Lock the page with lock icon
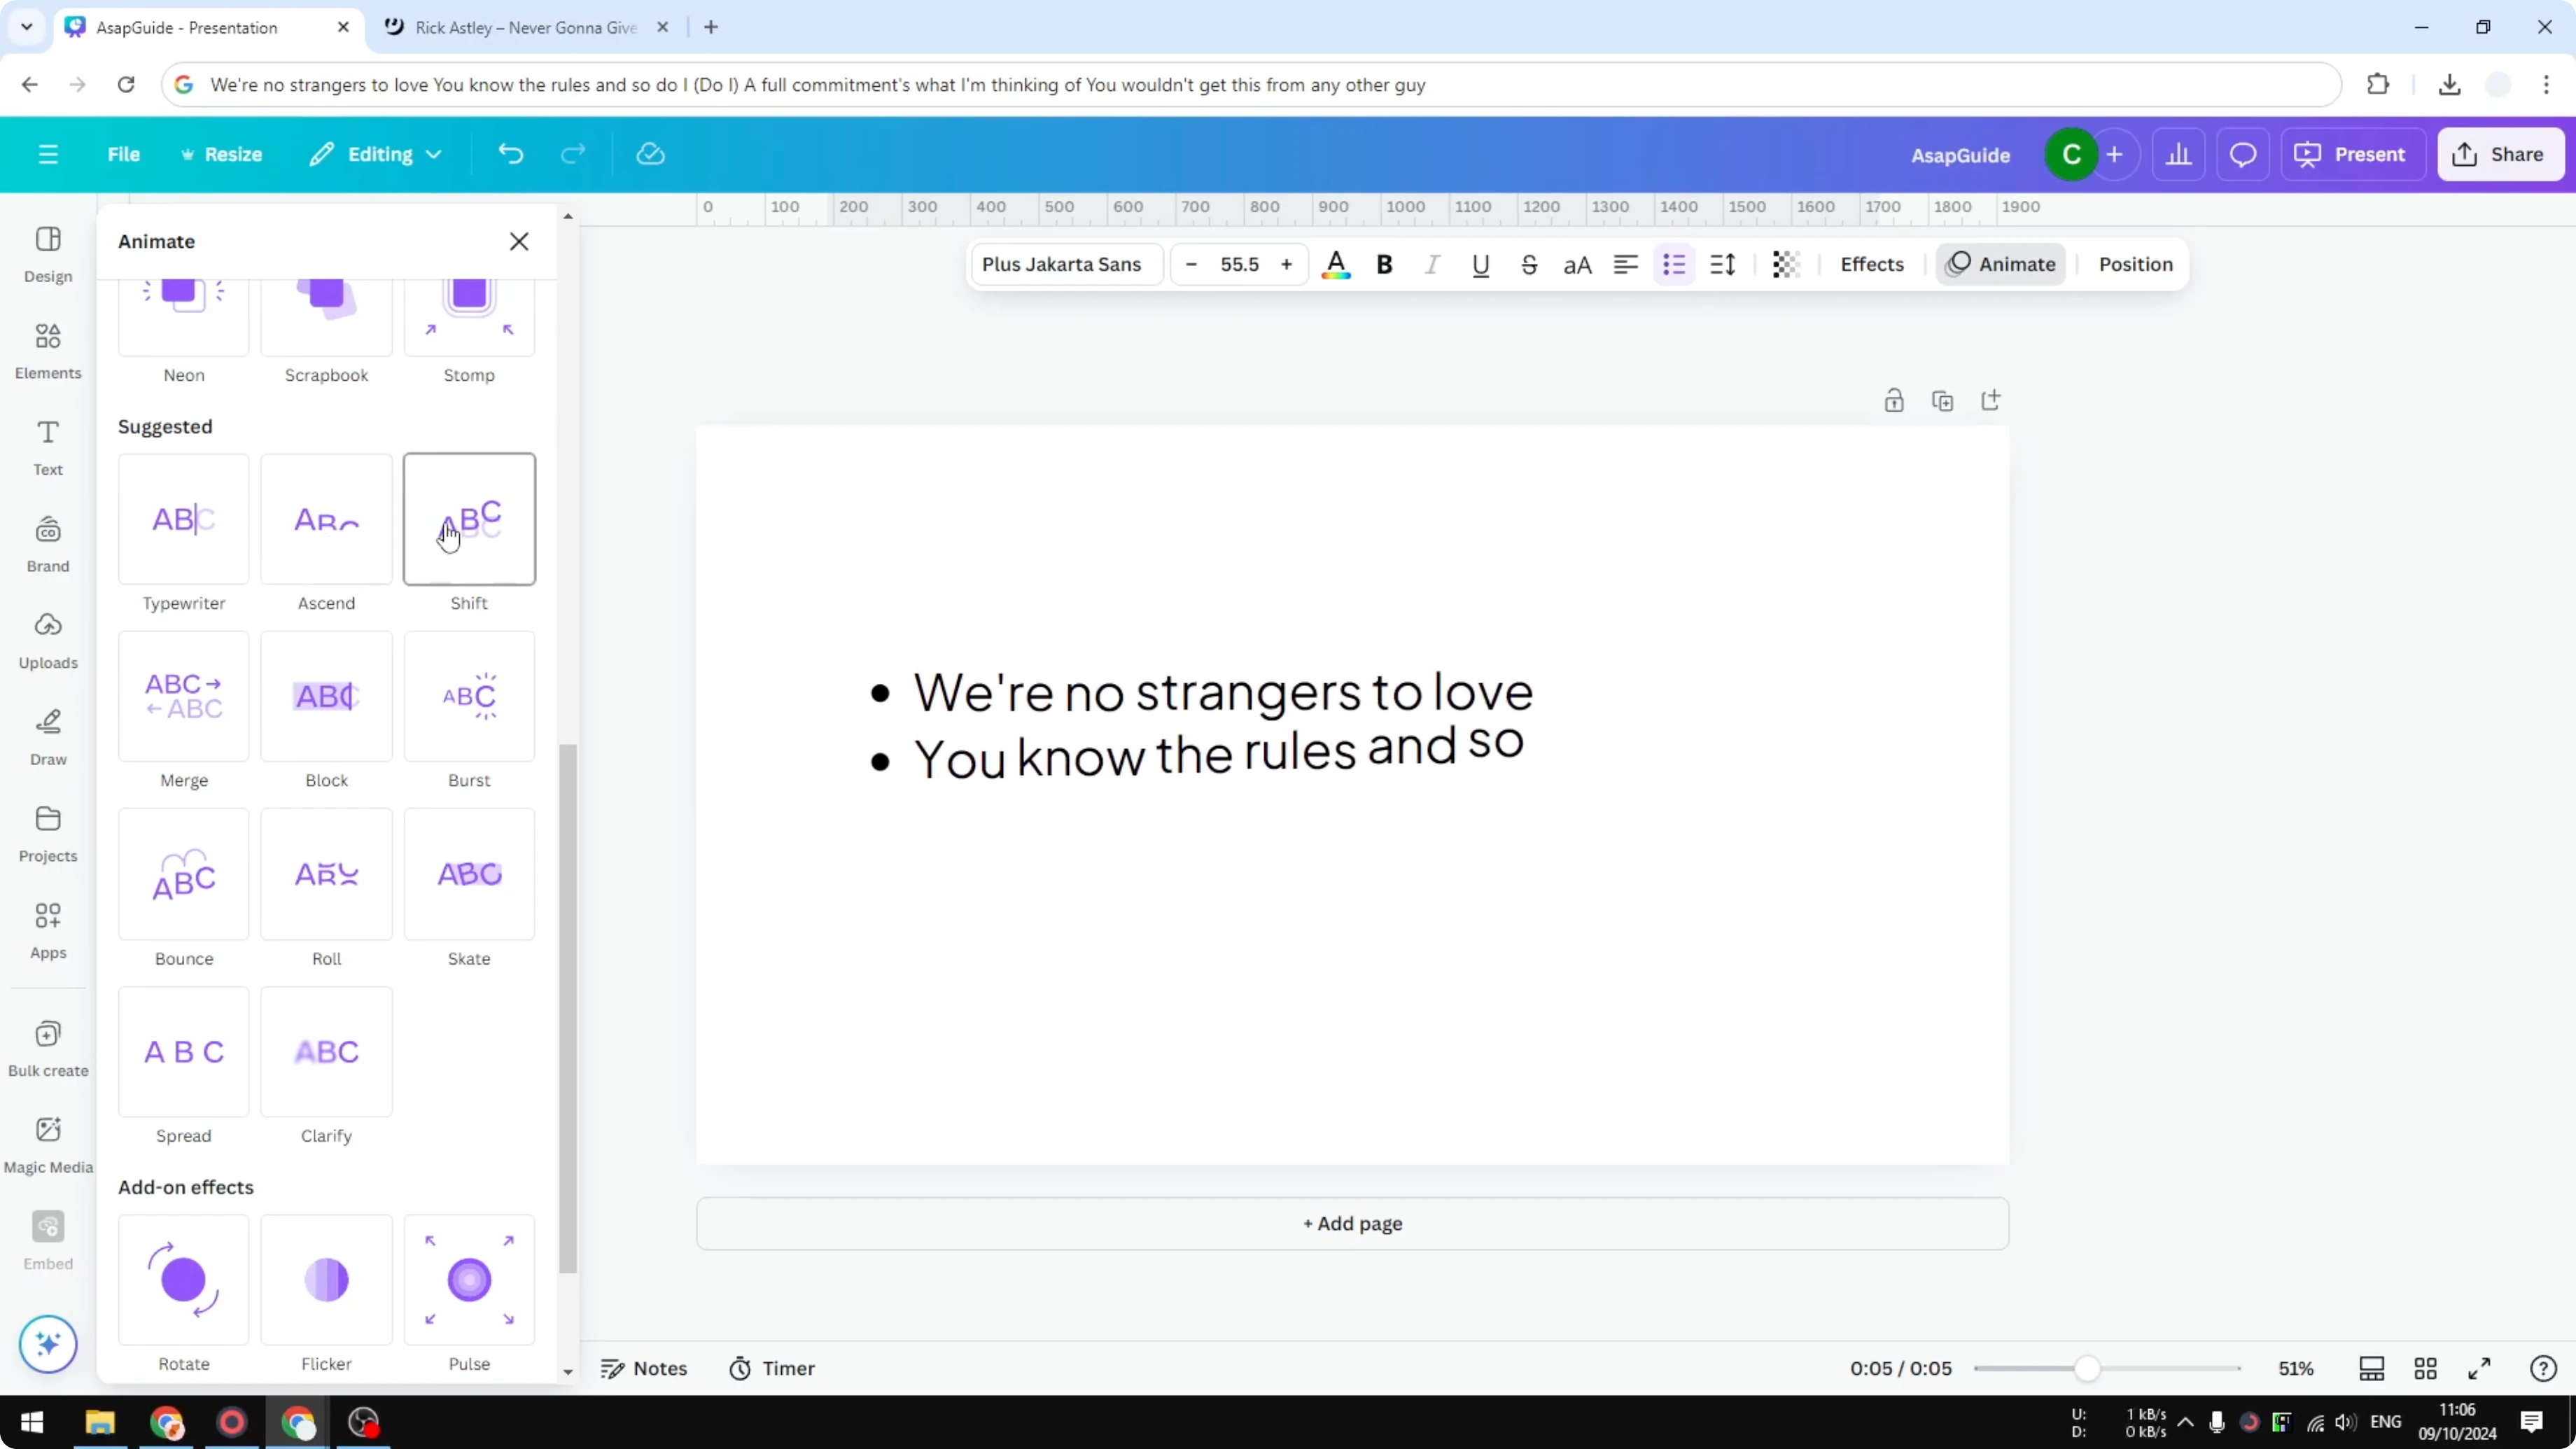The image size is (2576, 1449). click(x=1894, y=401)
